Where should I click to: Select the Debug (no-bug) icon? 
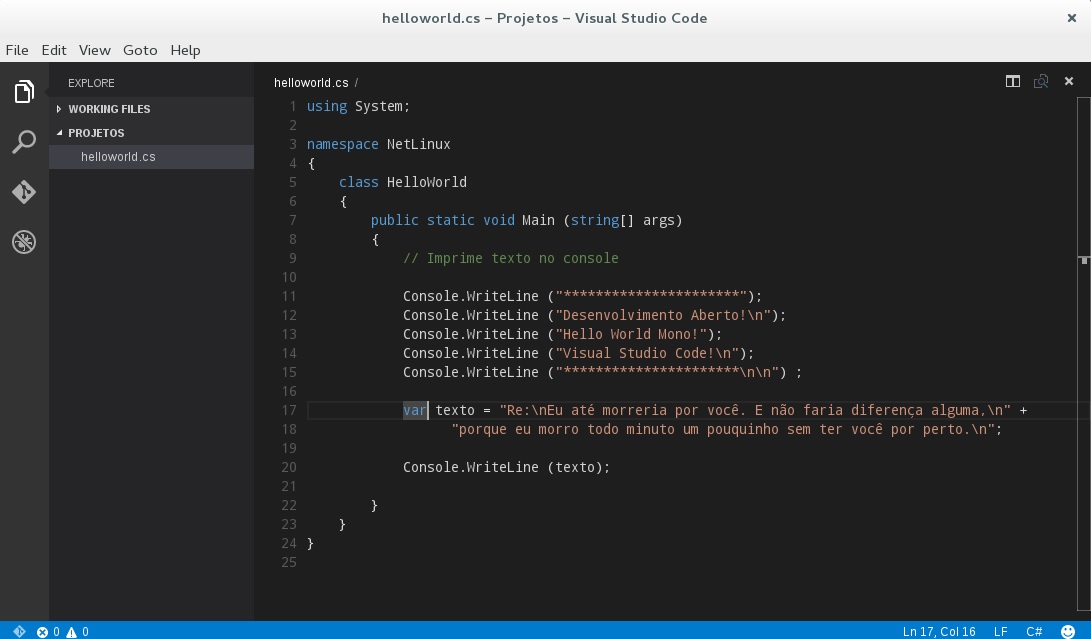[24, 241]
